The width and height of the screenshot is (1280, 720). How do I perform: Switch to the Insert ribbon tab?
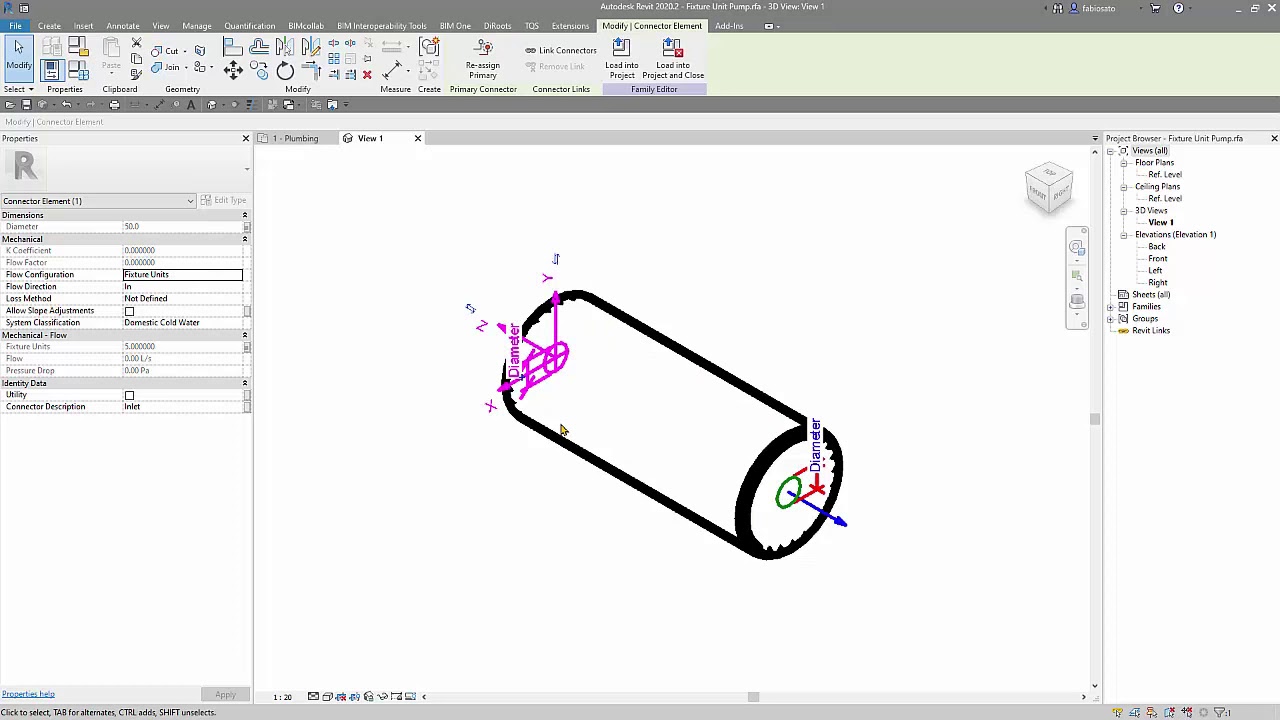click(x=83, y=26)
